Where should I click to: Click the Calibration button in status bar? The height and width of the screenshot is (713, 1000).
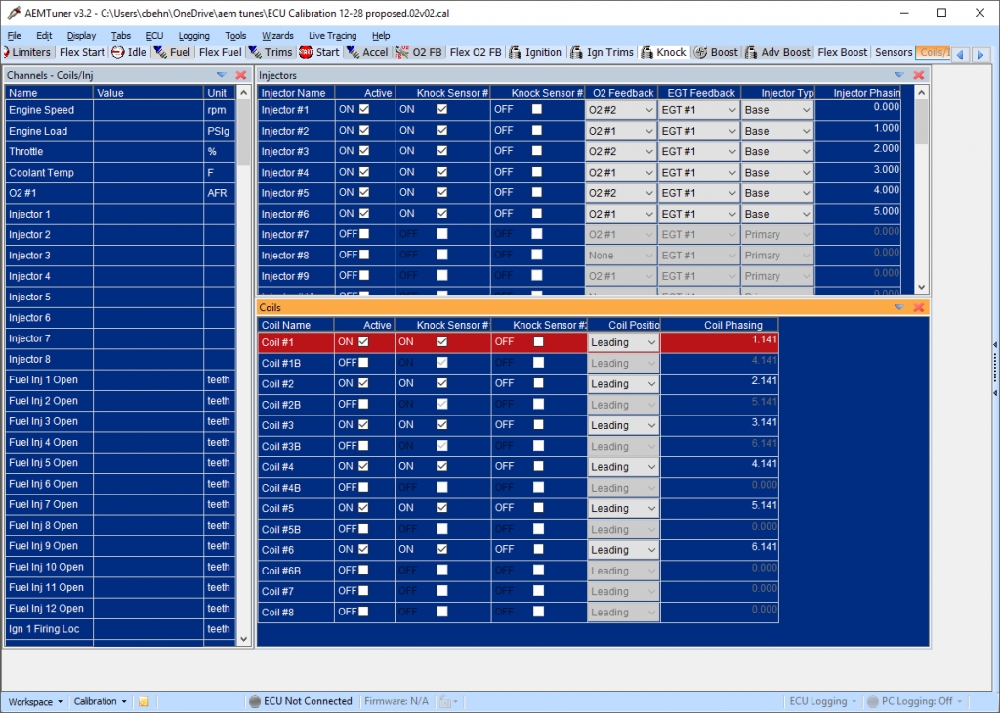tap(100, 702)
